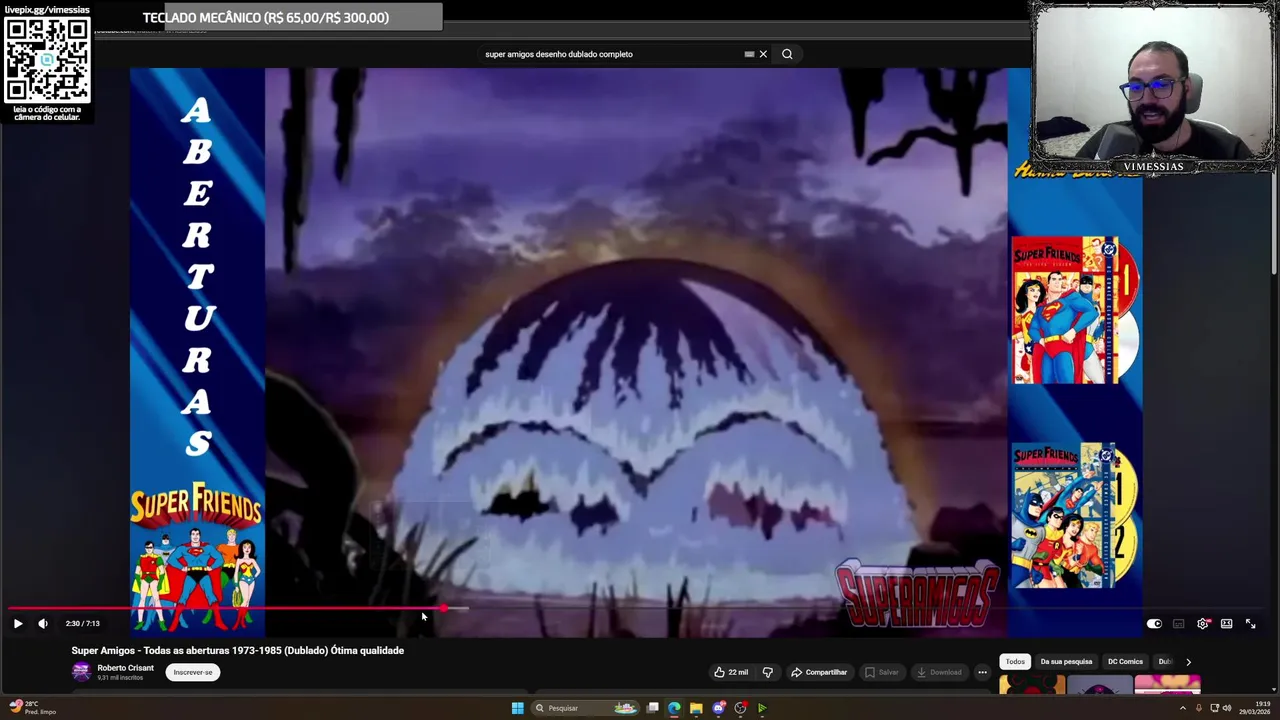Screen dimensions: 1280x720
Task: Toggle the autoplay switch in player
Action: tap(1154, 623)
